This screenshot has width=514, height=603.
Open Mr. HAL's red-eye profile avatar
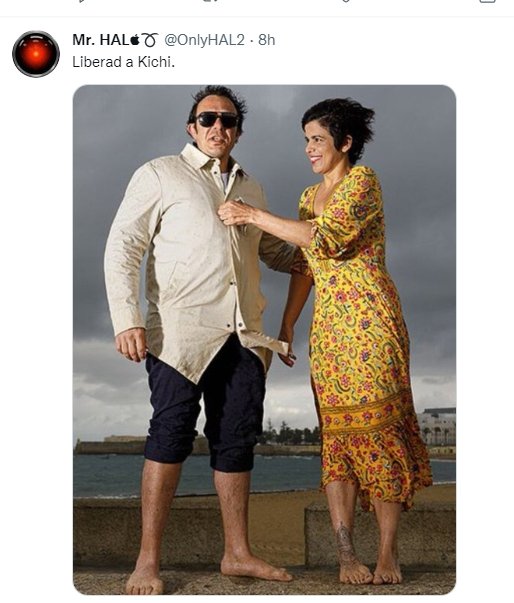point(36,54)
